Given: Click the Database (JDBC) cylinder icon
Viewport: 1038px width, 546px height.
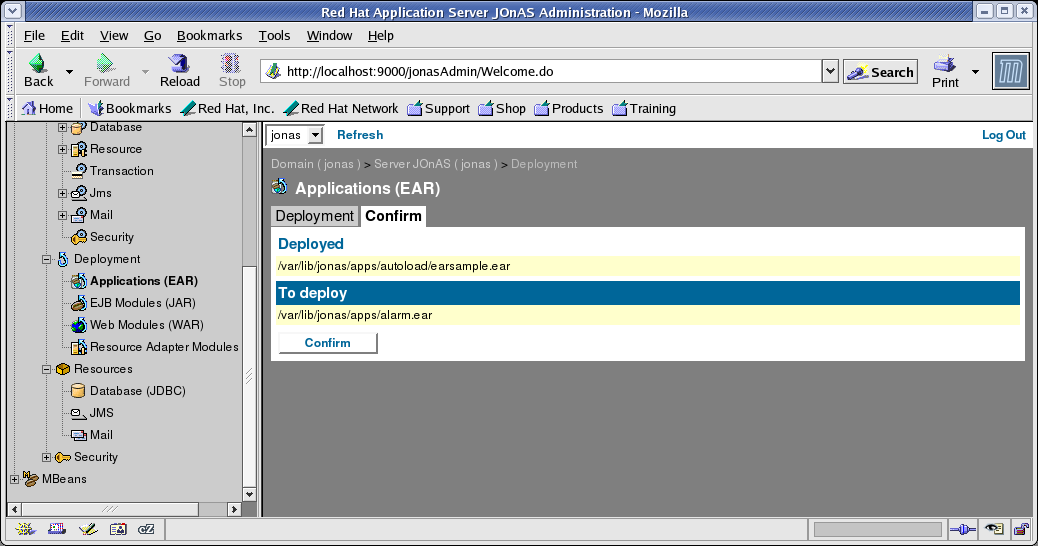Looking at the screenshot, I should click(x=78, y=390).
